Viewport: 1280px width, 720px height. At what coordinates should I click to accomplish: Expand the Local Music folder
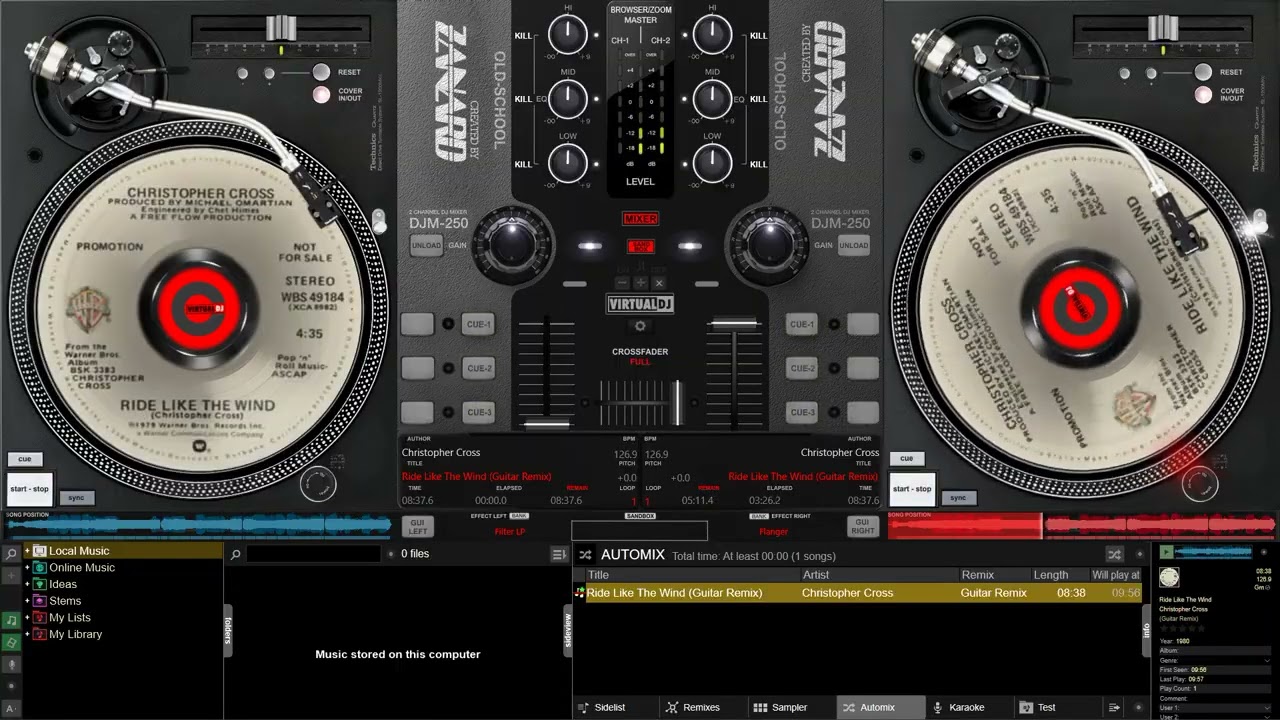click(x=28, y=551)
